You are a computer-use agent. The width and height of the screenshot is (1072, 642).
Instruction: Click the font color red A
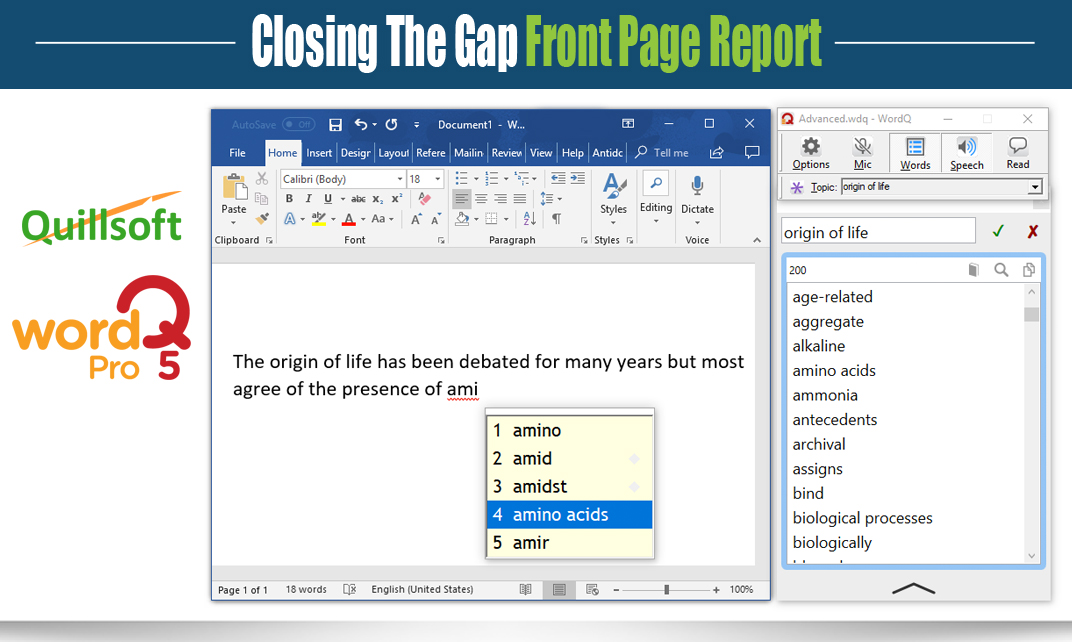[x=349, y=219]
